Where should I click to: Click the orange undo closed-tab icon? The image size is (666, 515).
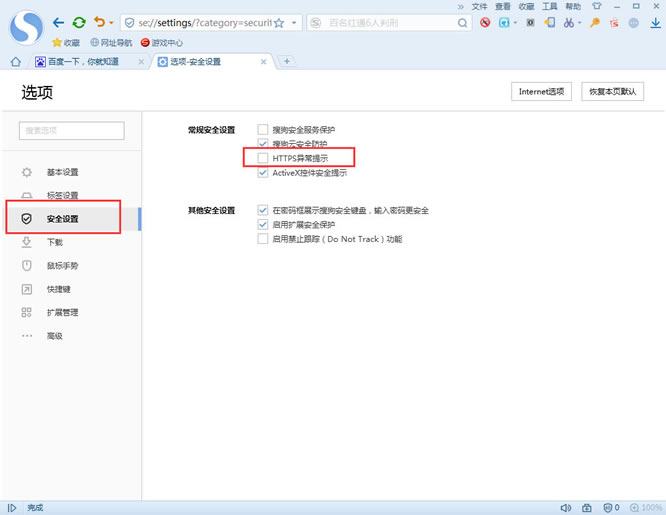coord(99,22)
